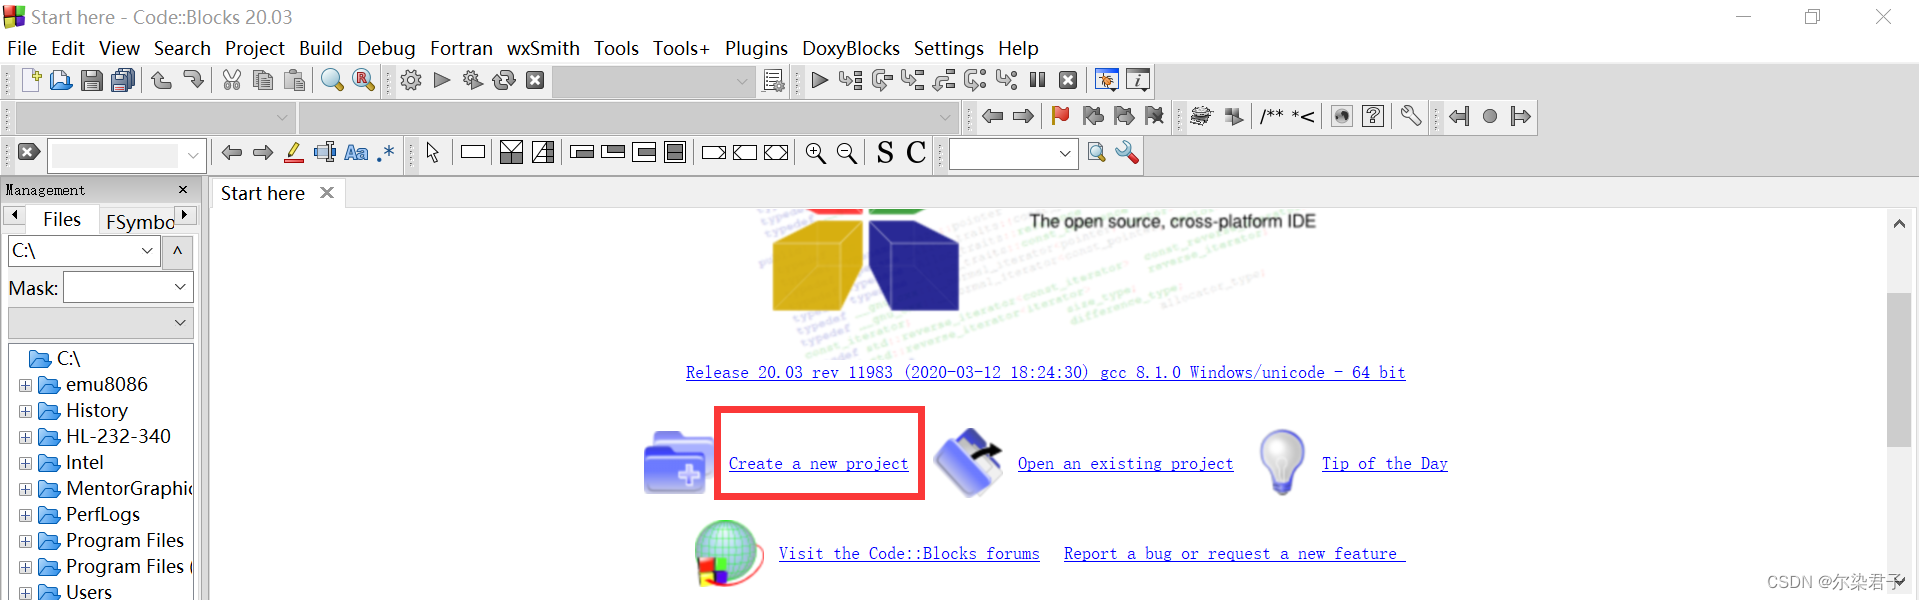Click the single floppy Save icon
The height and width of the screenshot is (600, 1919).
(92, 80)
